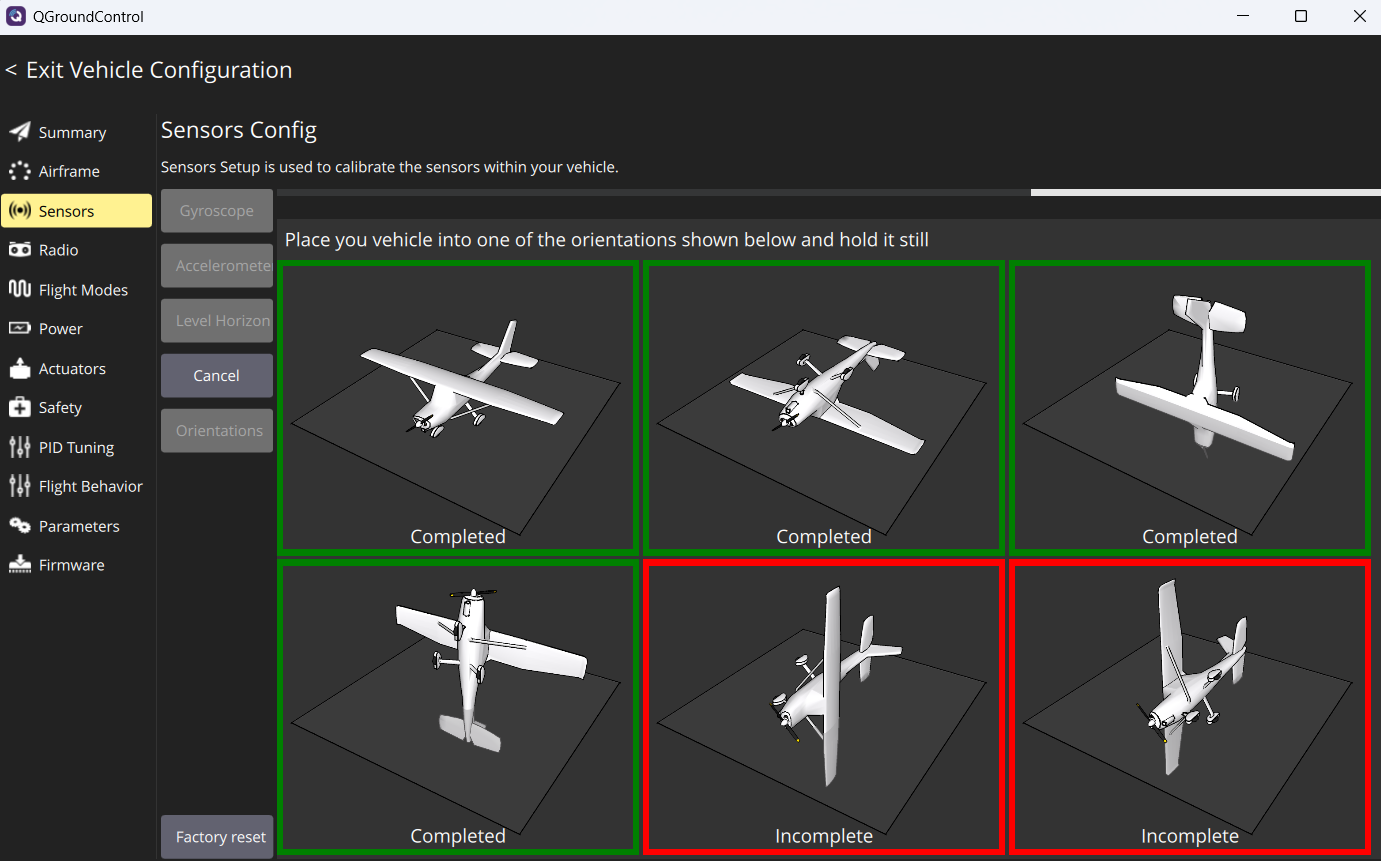Select the Radio controller icon
This screenshot has height=861, width=1381.
pyautogui.click(x=19, y=250)
